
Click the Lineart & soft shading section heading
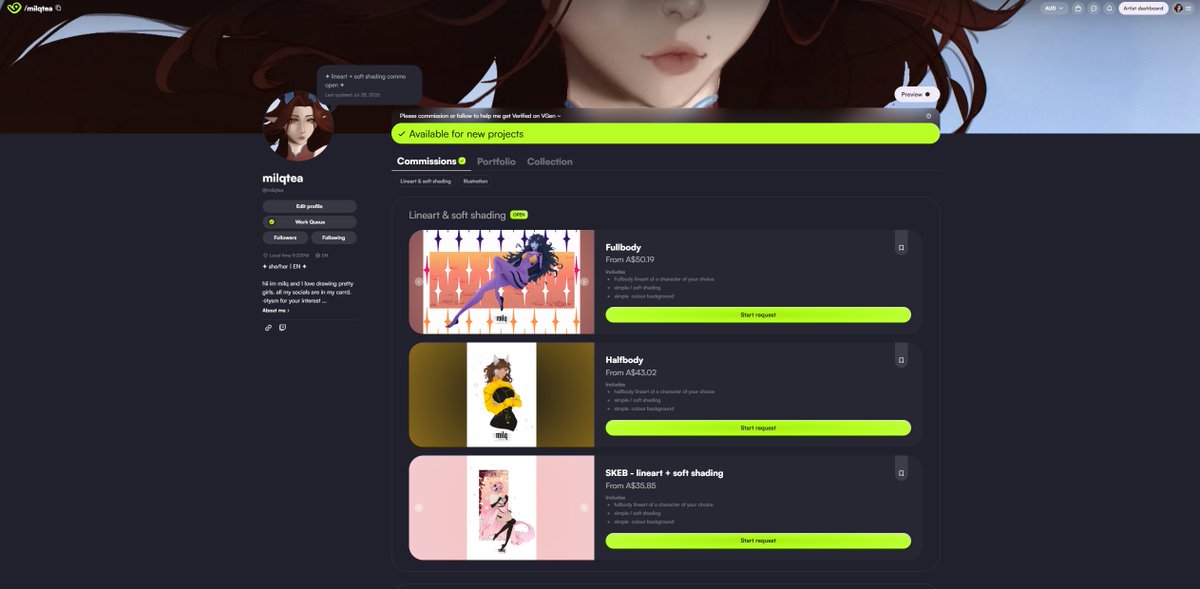(x=457, y=215)
